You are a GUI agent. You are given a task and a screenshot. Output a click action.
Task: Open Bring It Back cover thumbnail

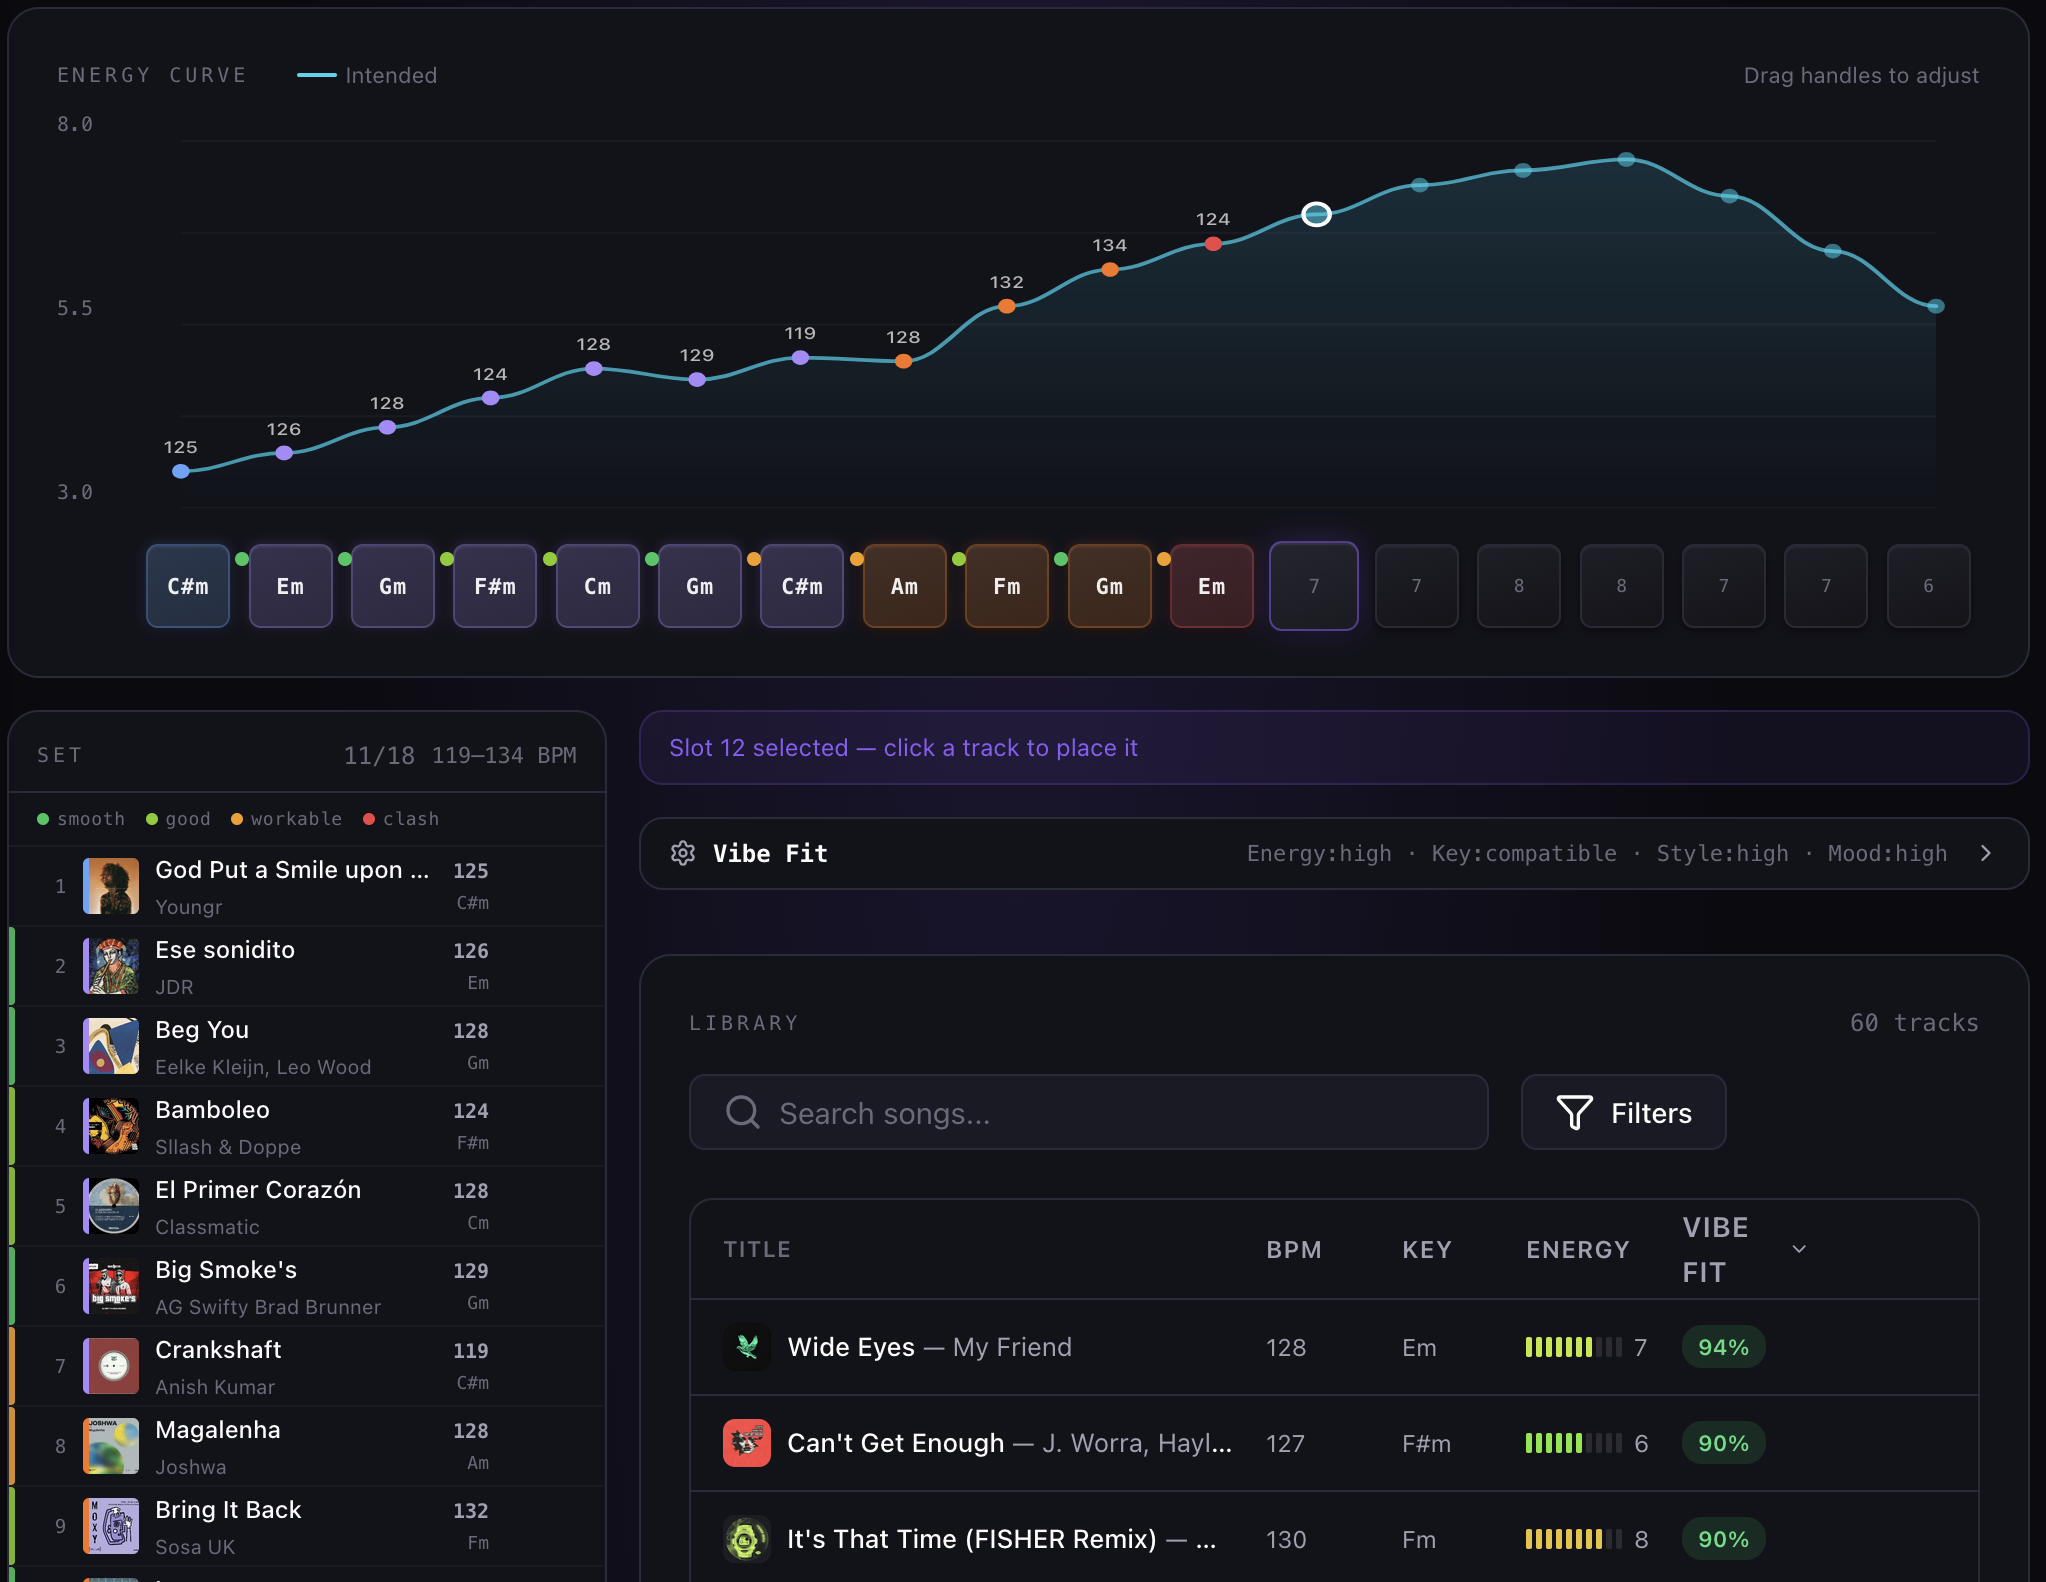tap(111, 1526)
